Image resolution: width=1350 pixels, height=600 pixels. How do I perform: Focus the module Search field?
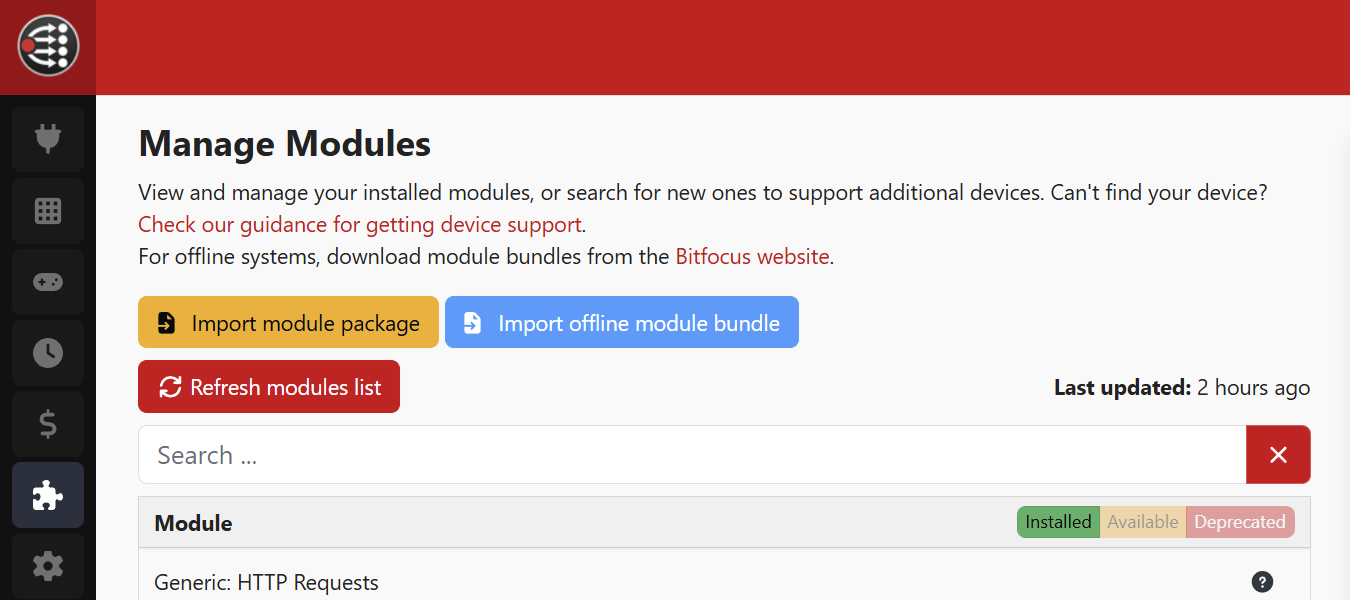coord(690,455)
